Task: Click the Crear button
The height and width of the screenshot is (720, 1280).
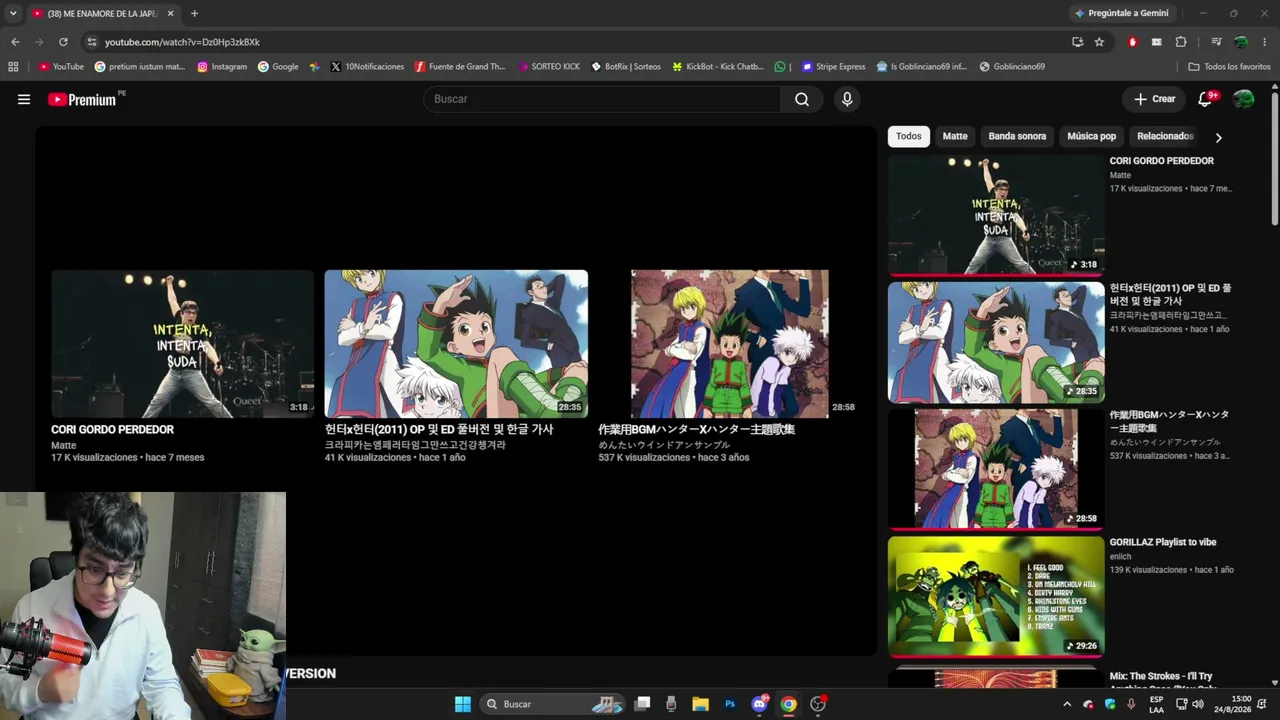Action: (1154, 99)
